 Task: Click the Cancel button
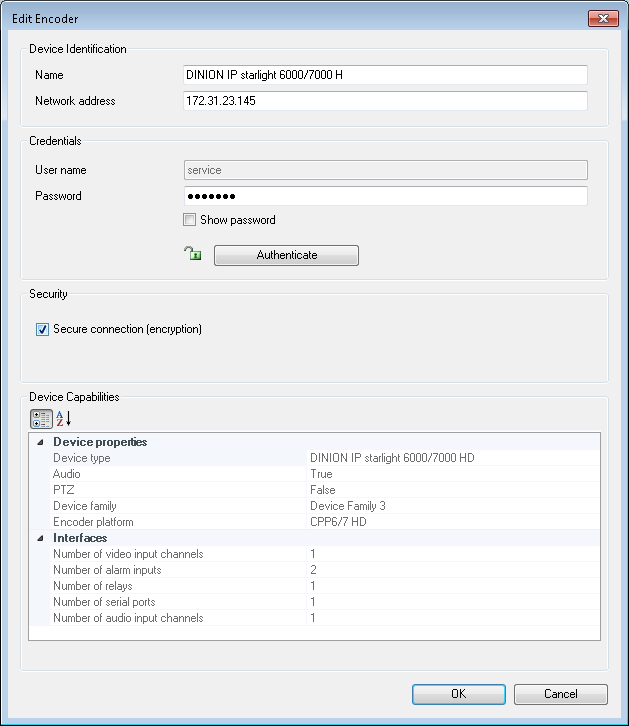[x=560, y=694]
